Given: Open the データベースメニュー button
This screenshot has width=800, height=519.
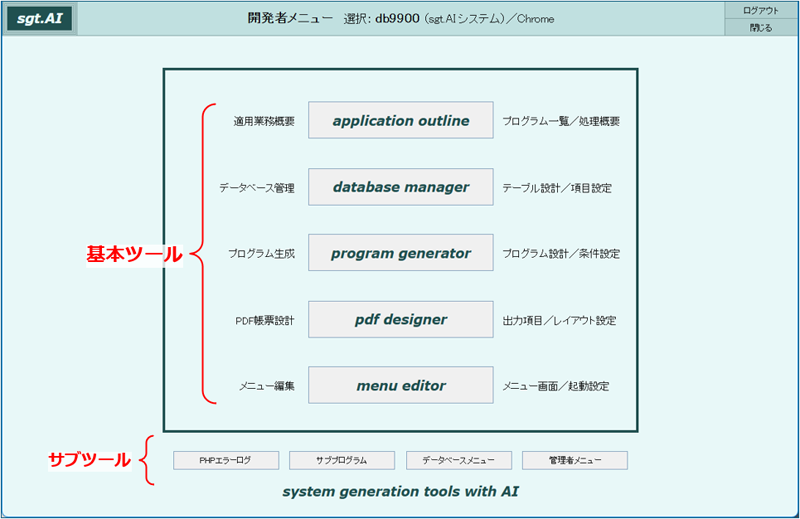Looking at the screenshot, I should [459, 460].
